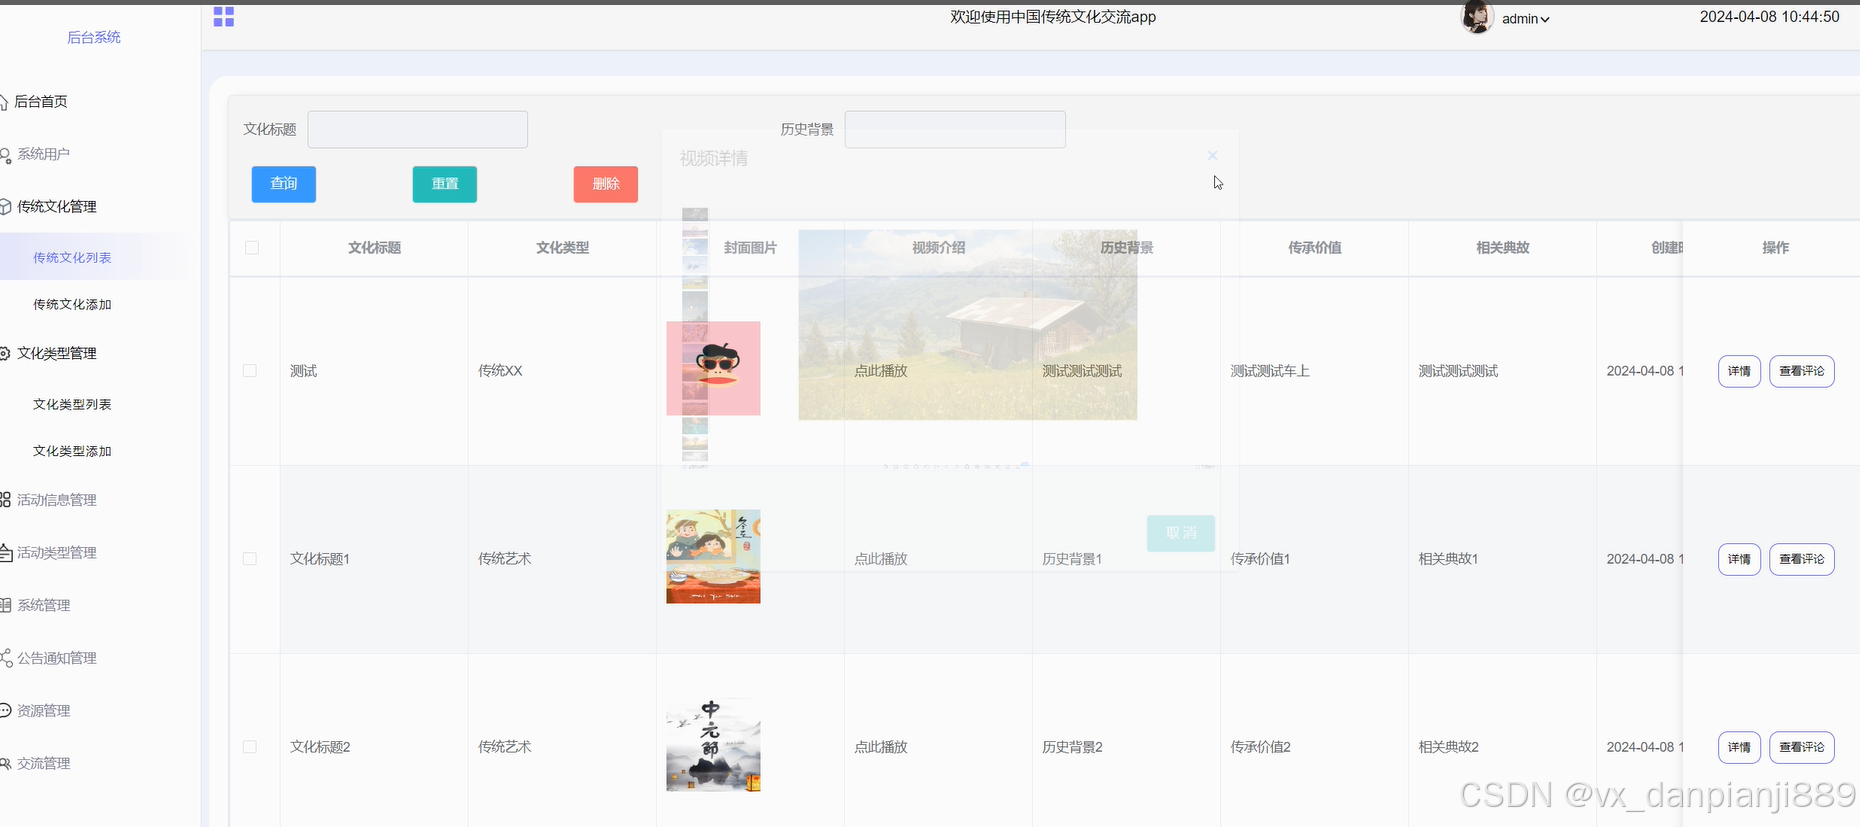1860x827 pixels.
Task: Focus the 文化标题 search field
Action: coord(417,129)
